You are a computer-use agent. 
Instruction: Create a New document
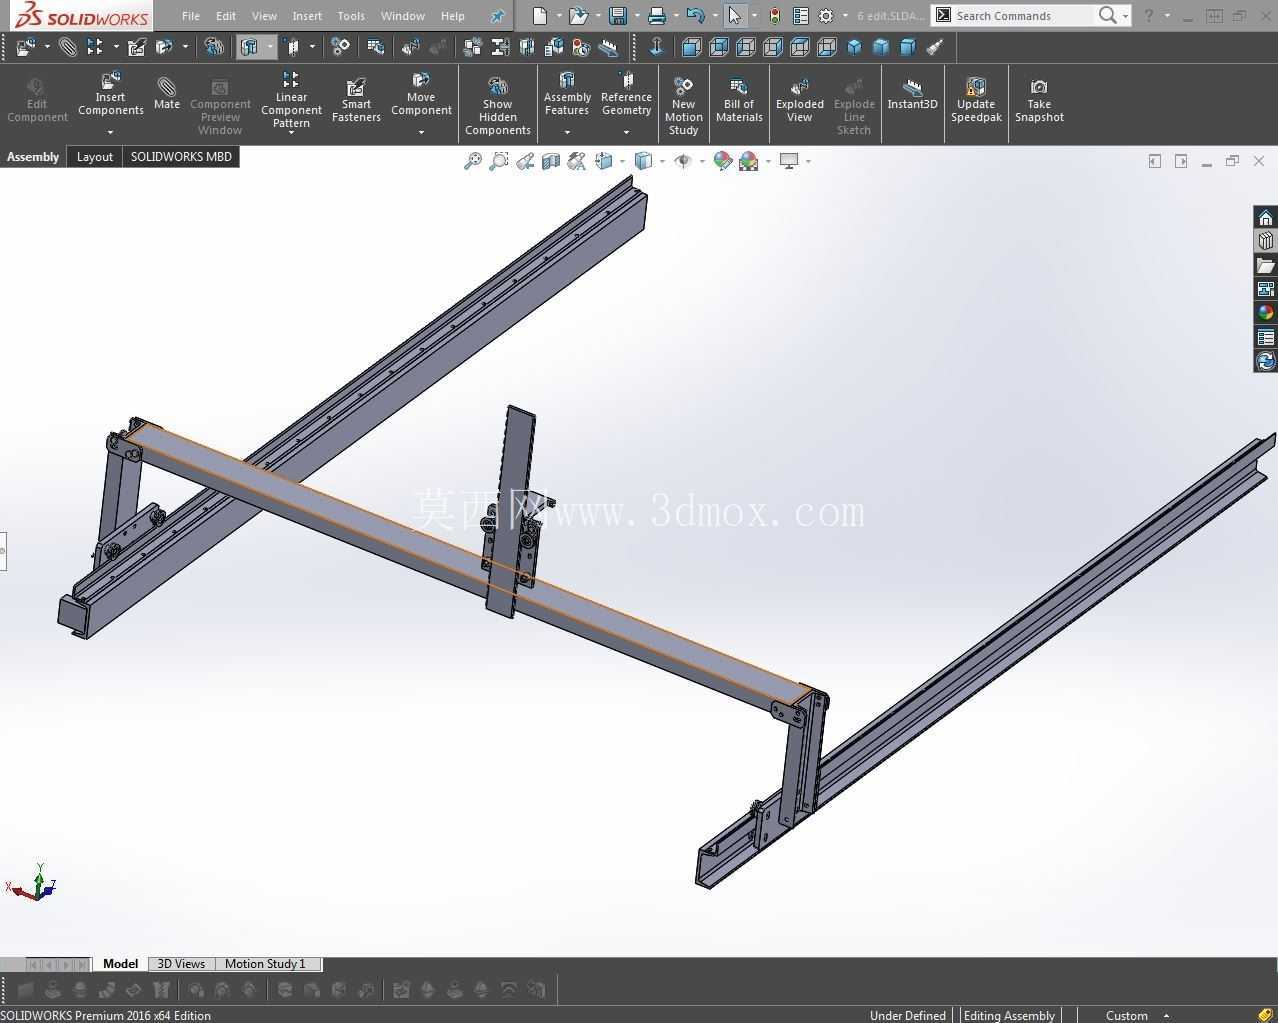[x=540, y=16]
